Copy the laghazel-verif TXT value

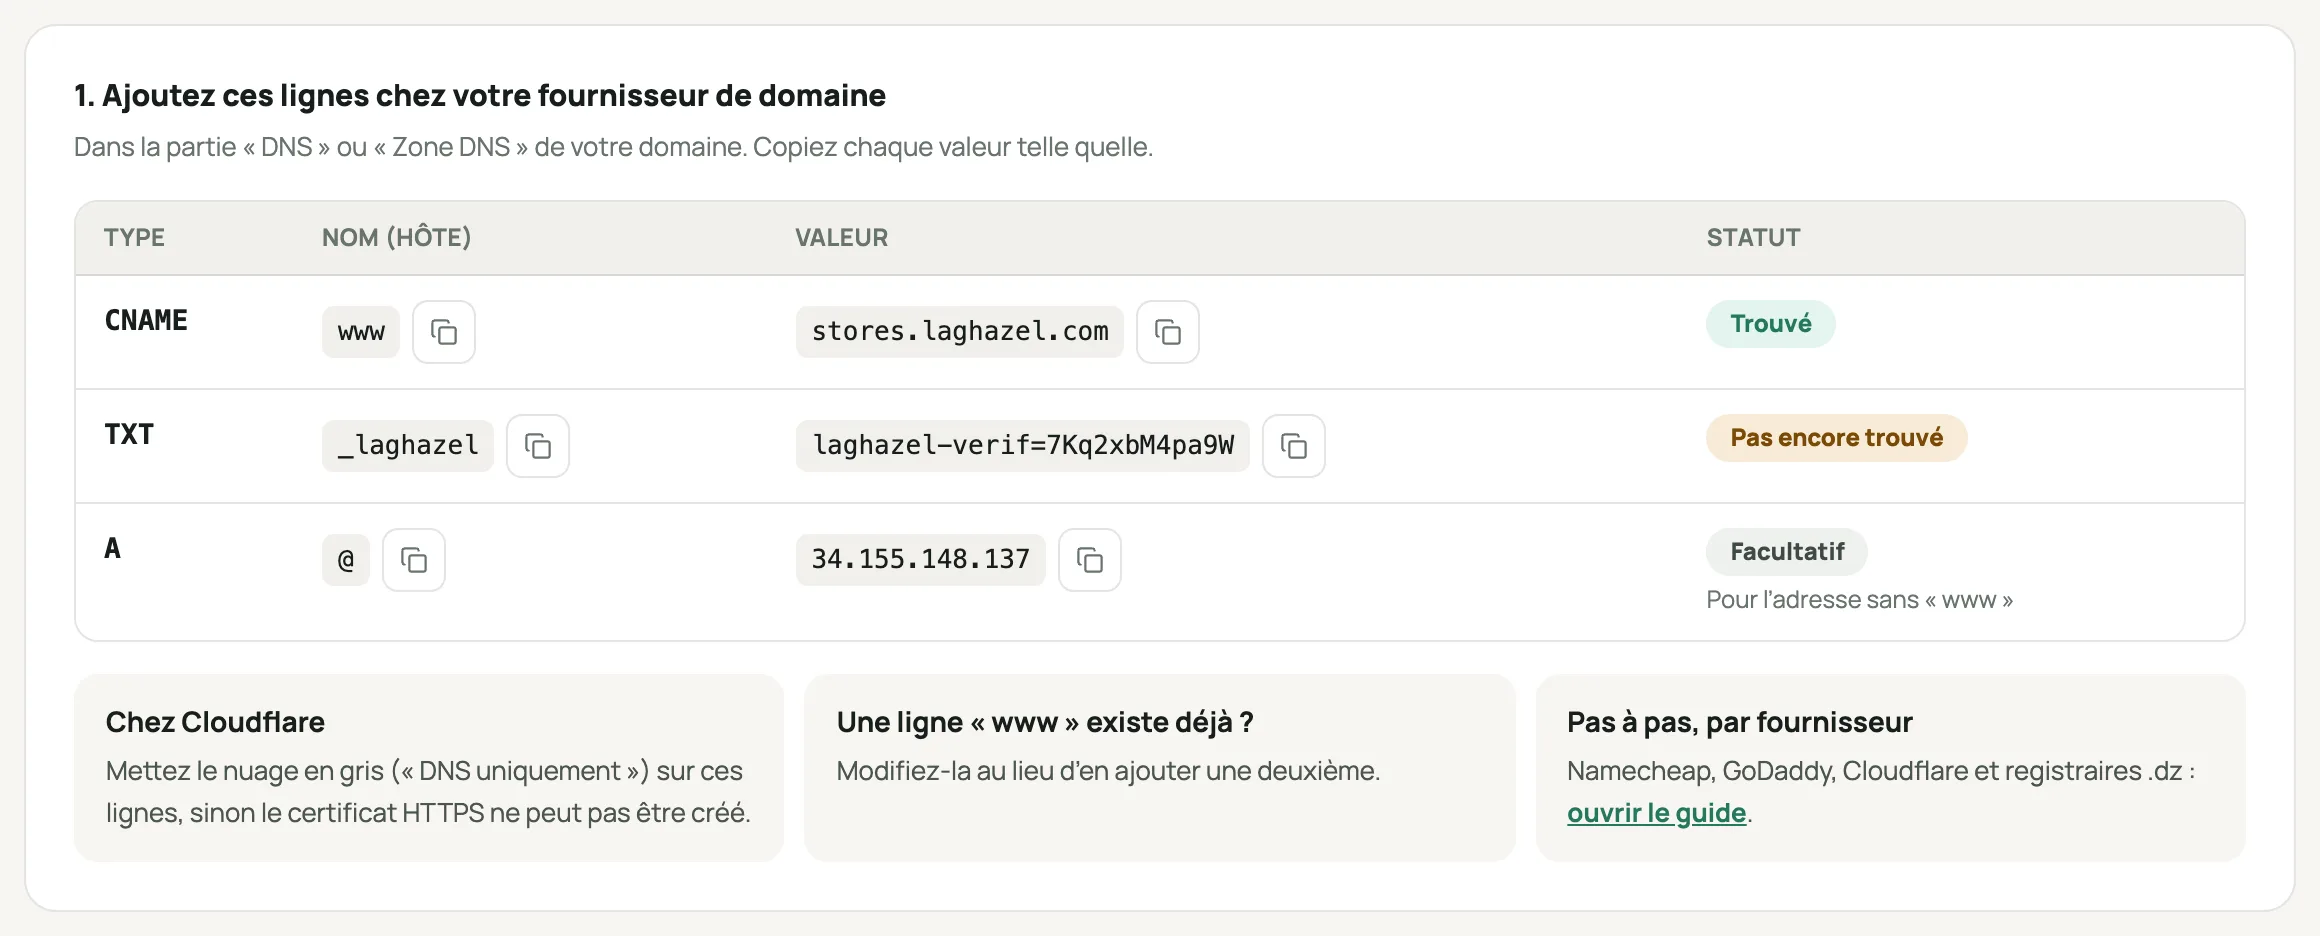[x=1294, y=446]
